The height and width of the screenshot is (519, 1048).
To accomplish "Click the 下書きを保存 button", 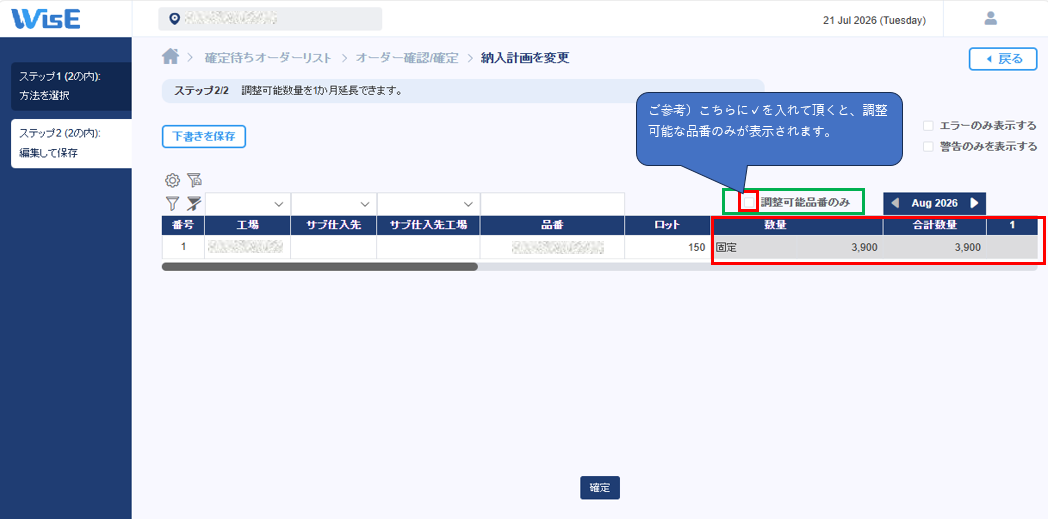I will tap(204, 136).
